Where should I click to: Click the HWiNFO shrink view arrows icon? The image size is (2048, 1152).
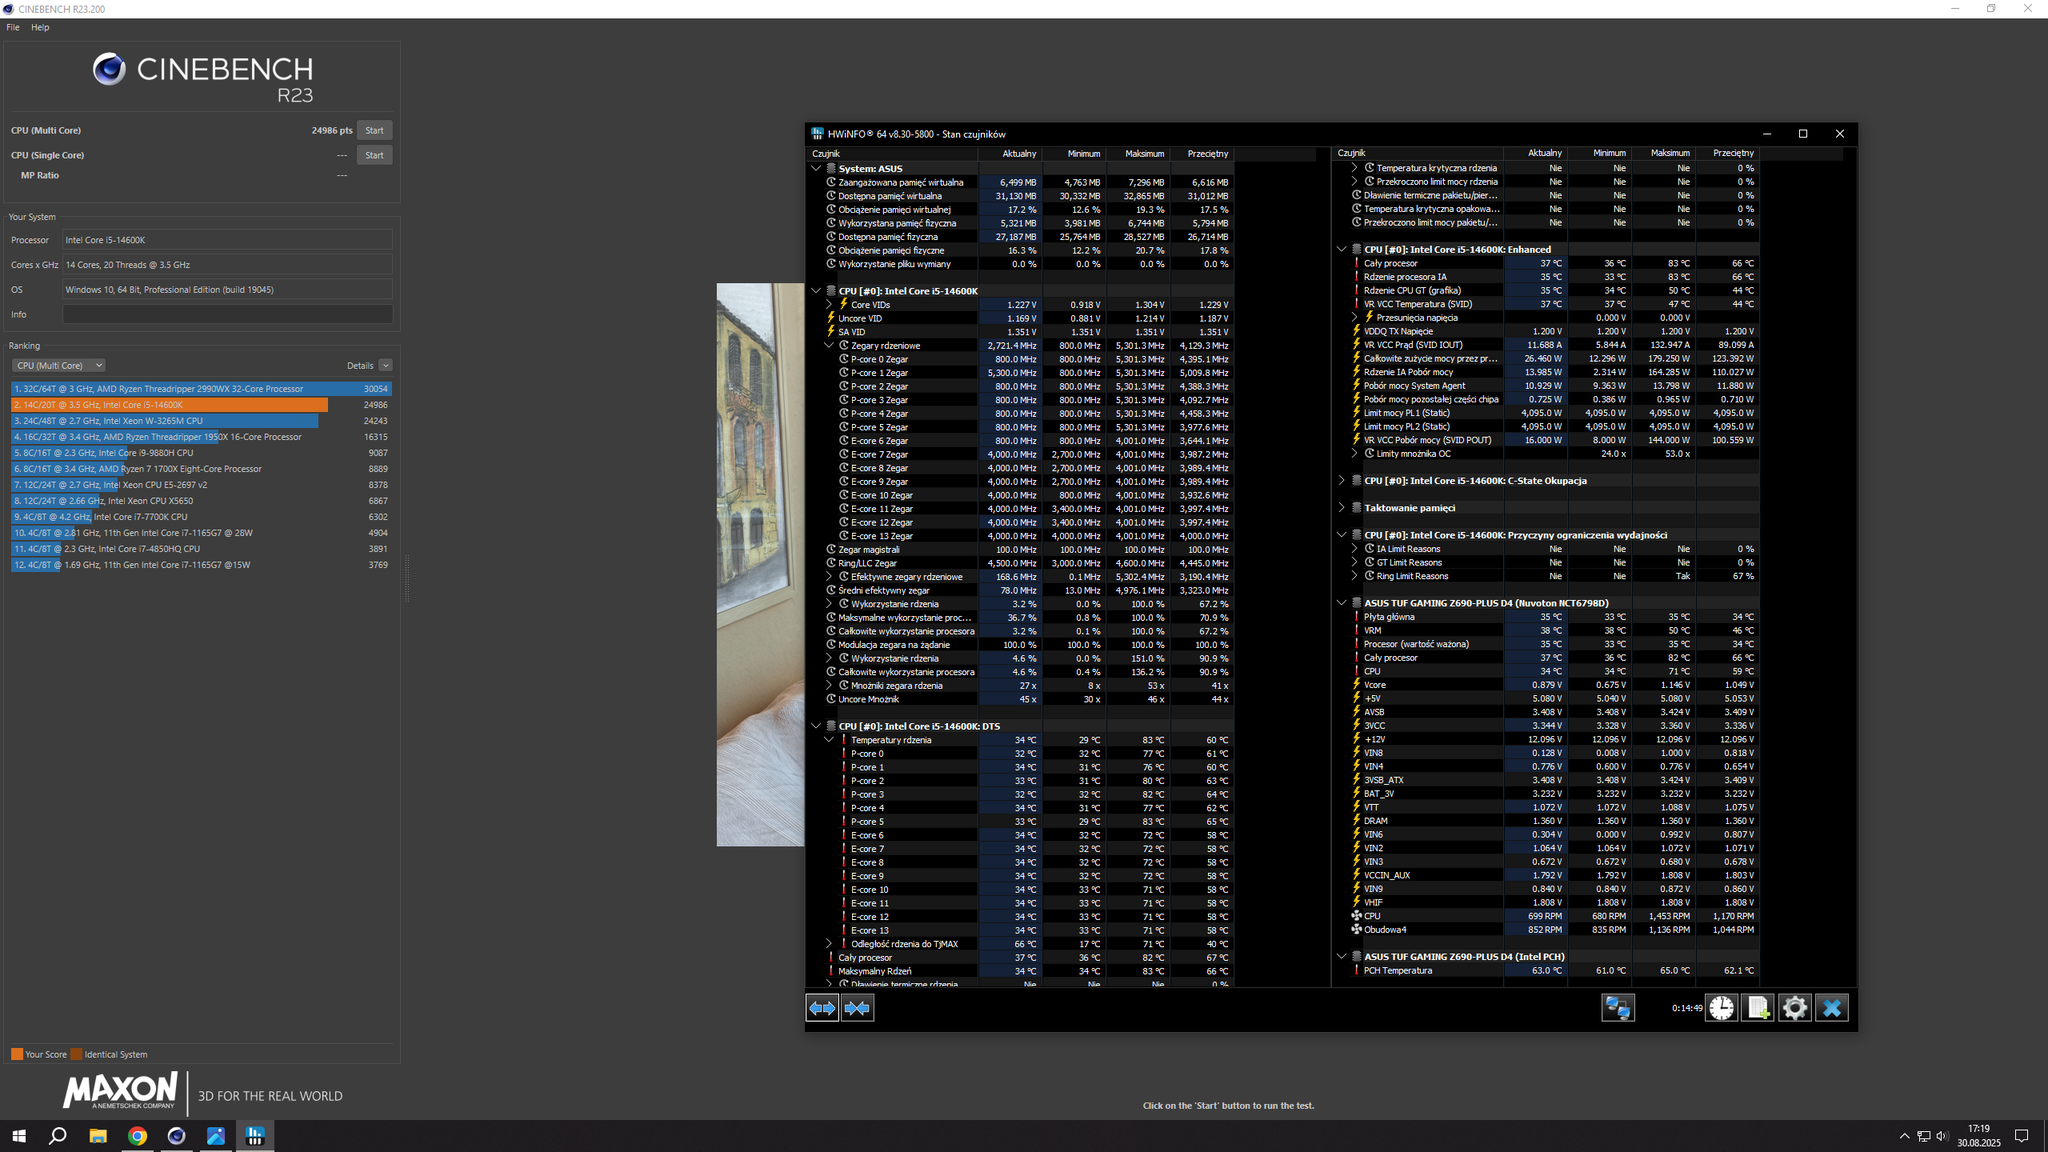click(x=858, y=1008)
